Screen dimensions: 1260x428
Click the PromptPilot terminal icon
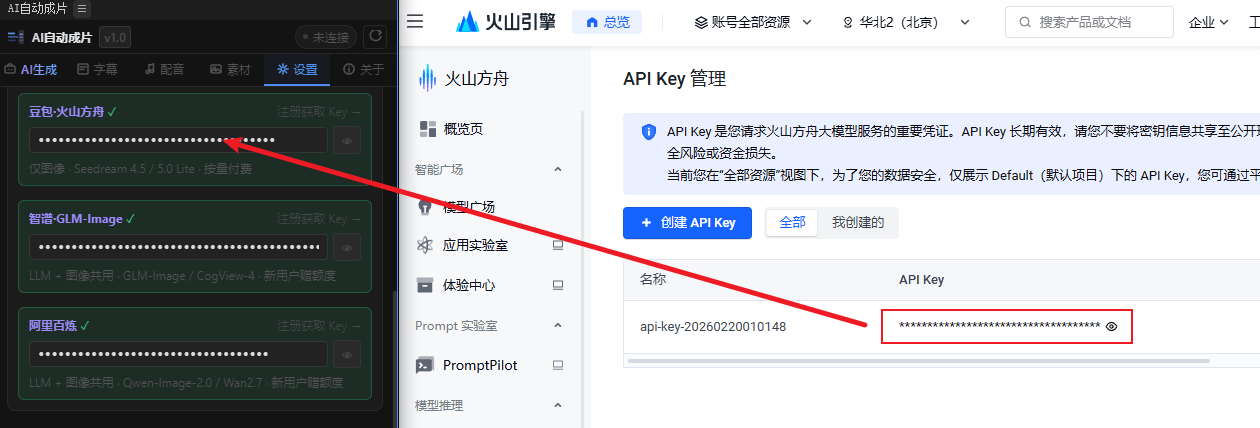pos(426,365)
